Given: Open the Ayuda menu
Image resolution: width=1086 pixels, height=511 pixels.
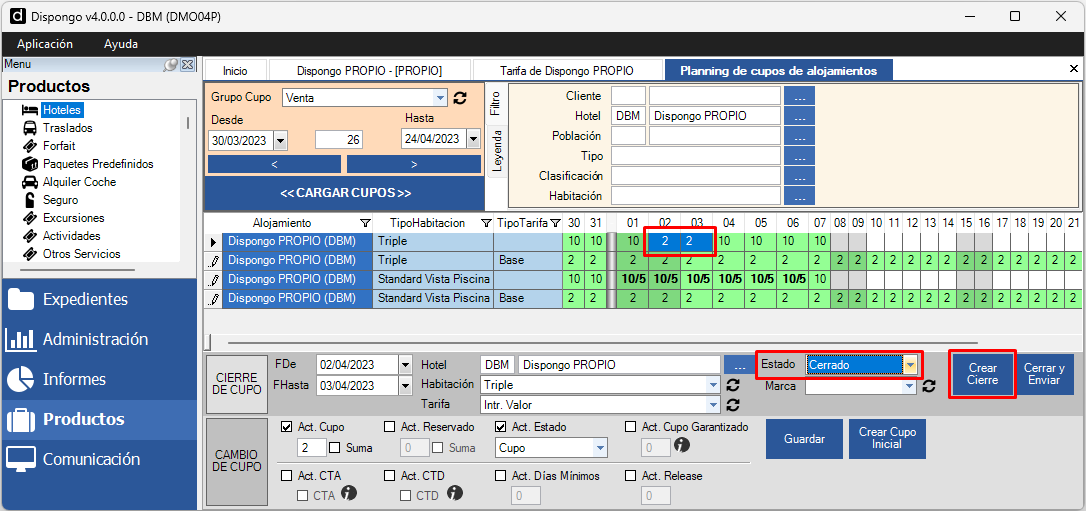Looking at the screenshot, I should pyautogui.click(x=121, y=44).
